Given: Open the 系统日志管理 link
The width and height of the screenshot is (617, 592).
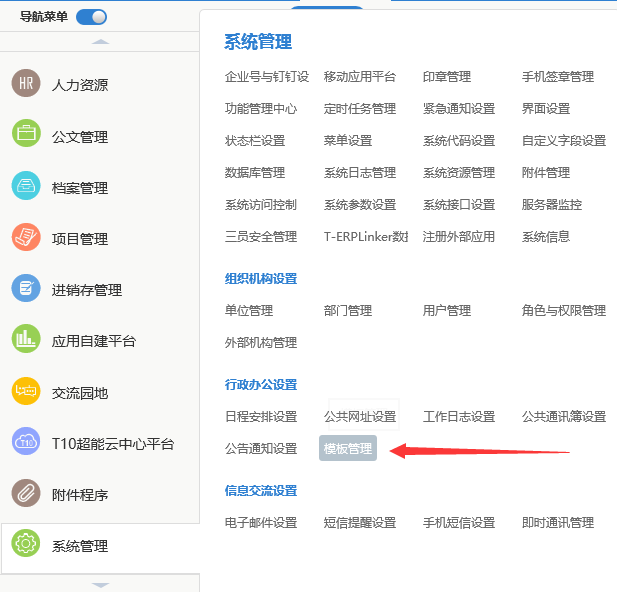Looking at the screenshot, I should coord(360,173).
